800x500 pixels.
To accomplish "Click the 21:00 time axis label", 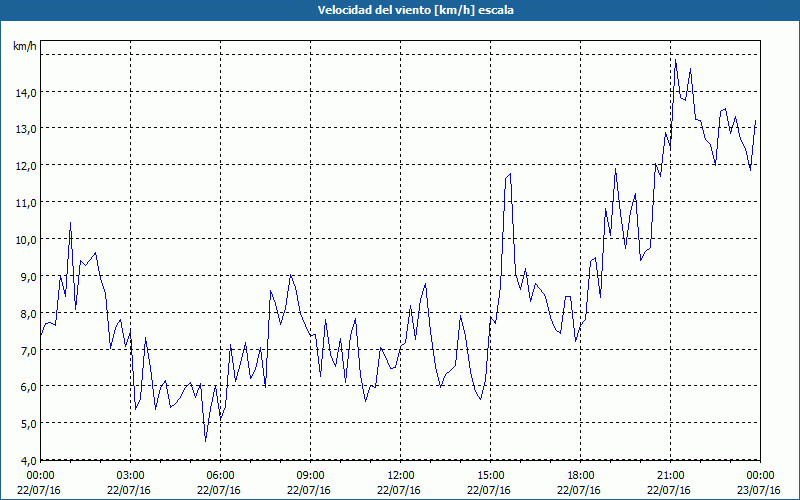I will [x=670, y=475].
